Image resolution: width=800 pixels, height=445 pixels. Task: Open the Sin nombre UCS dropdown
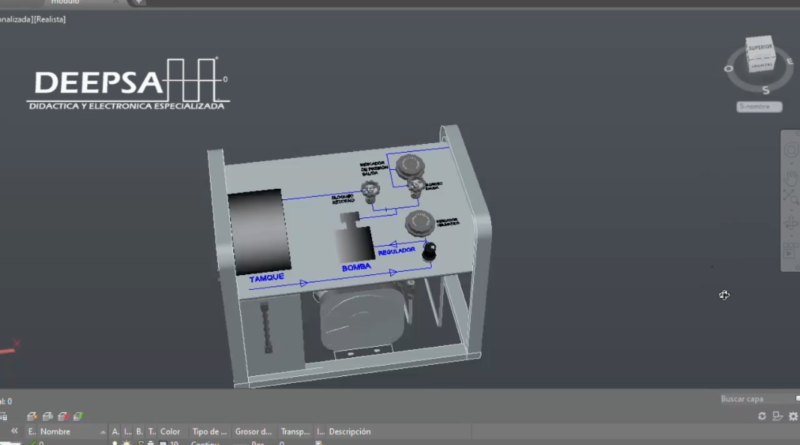tap(759, 106)
